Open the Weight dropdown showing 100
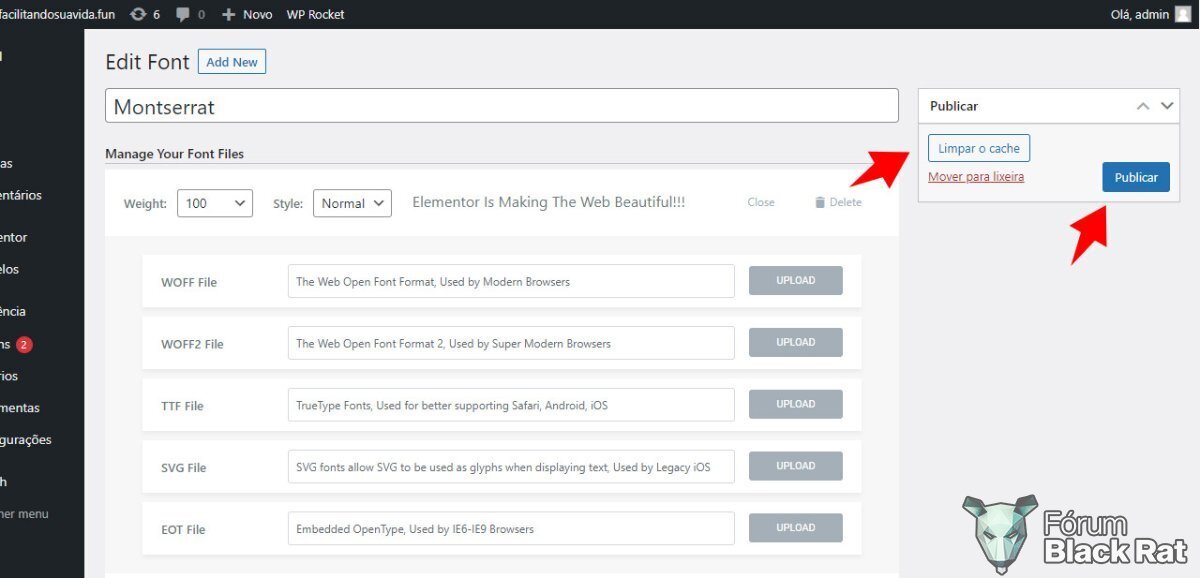 (215, 203)
